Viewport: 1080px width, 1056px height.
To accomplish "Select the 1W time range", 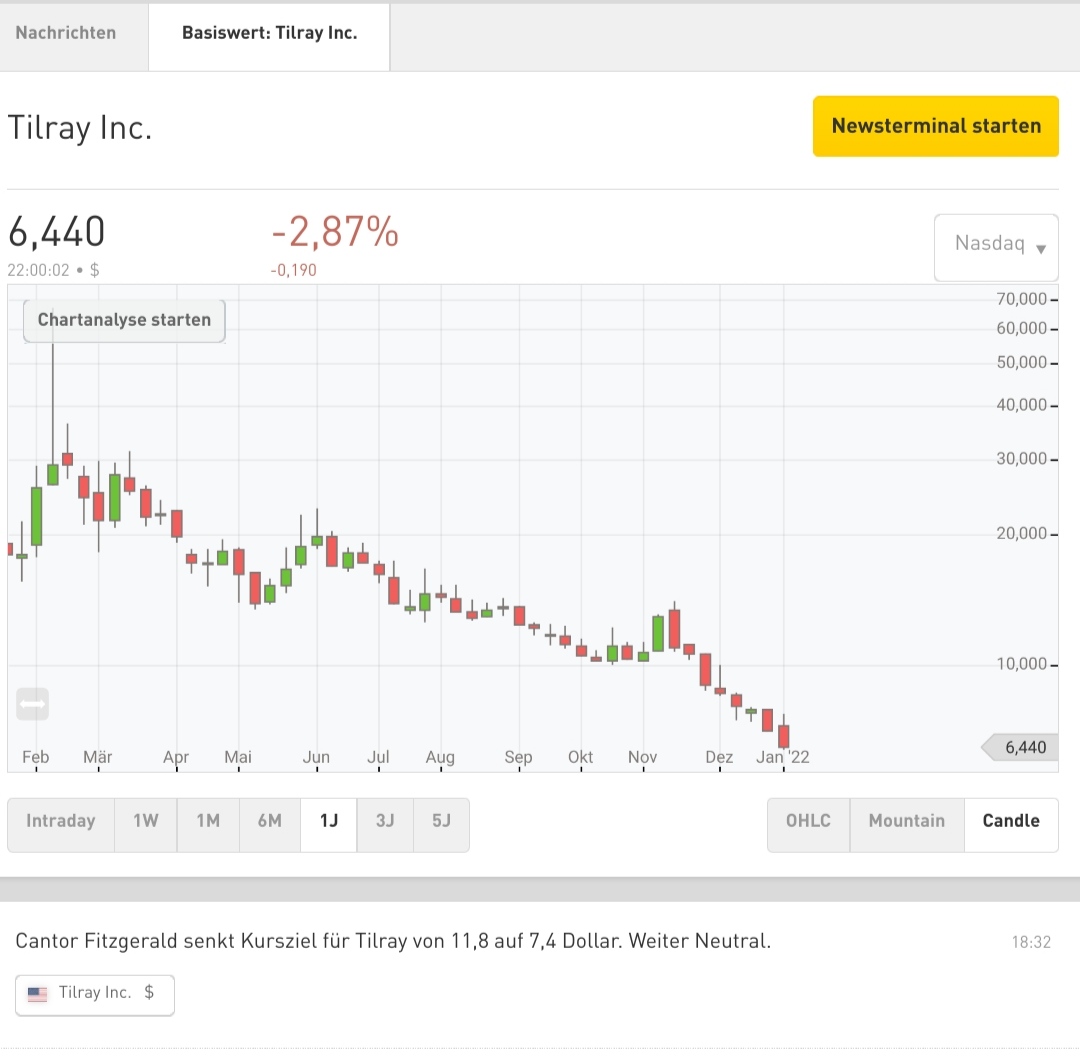I will (145, 821).
